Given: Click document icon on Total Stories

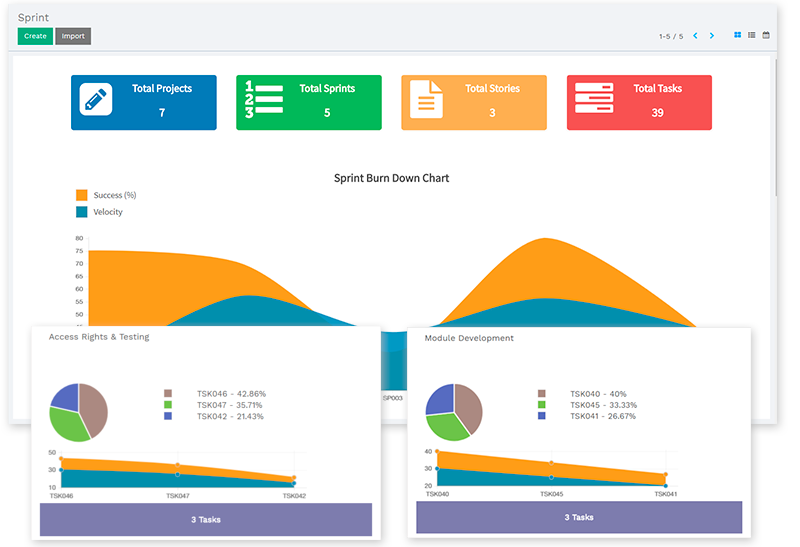Looking at the screenshot, I should [x=426, y=99].
